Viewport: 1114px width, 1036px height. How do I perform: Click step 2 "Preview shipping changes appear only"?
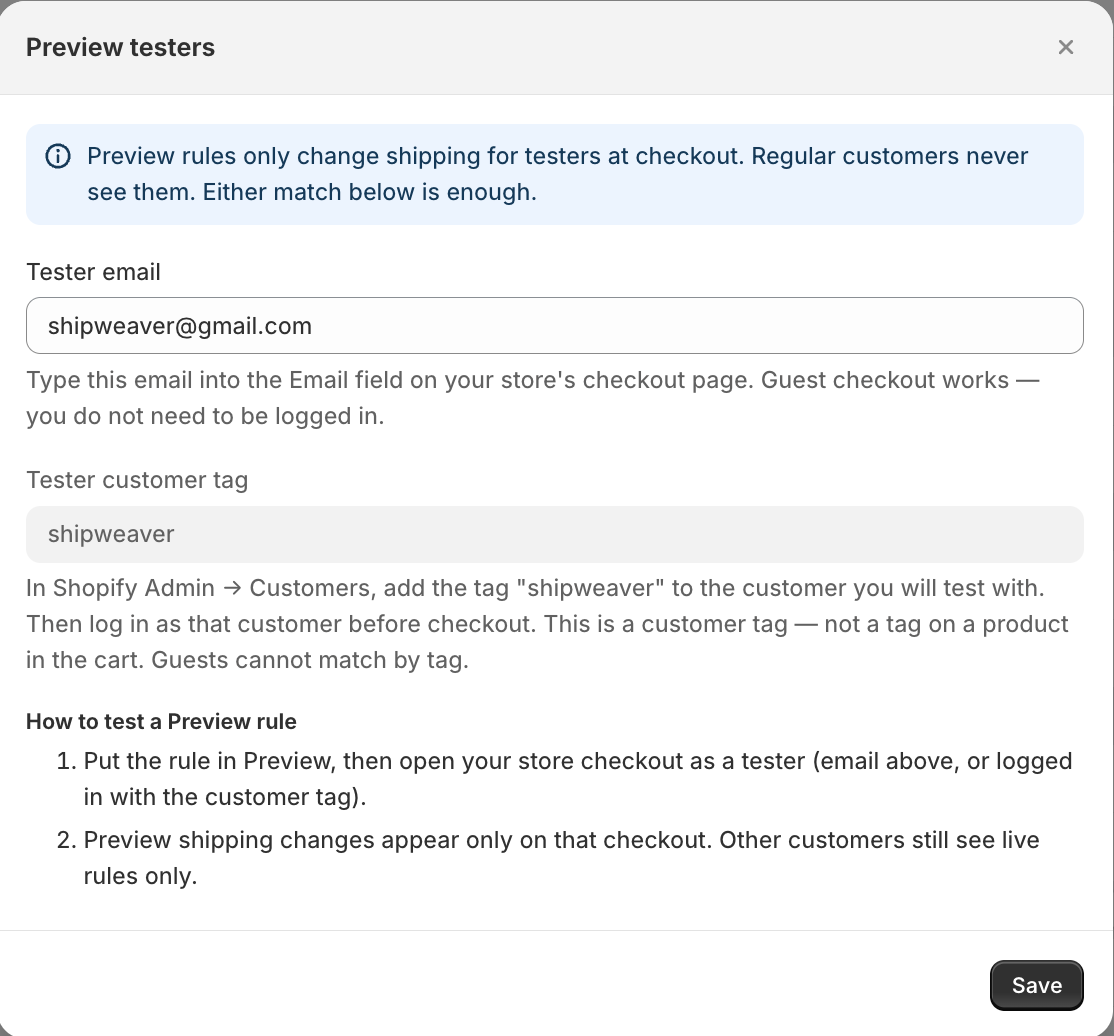click(561, 858)
